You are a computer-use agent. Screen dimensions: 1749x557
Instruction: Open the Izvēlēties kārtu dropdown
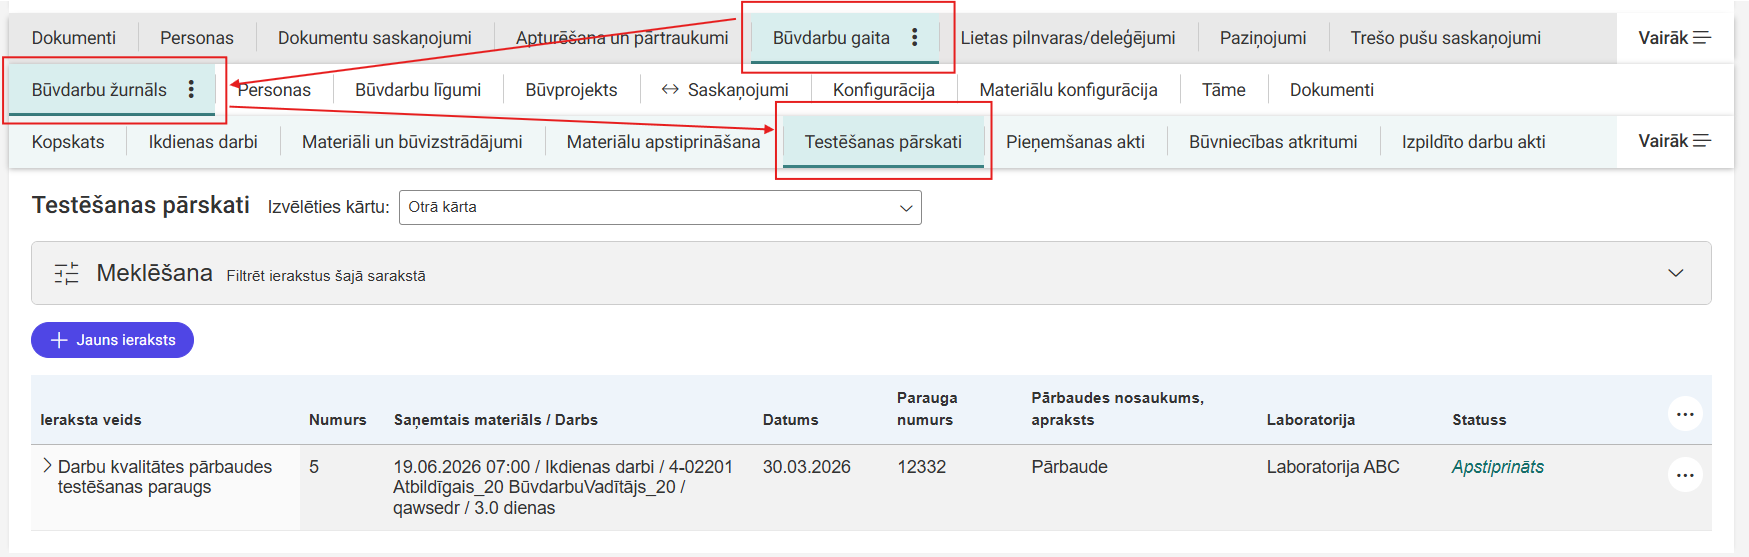(x=660, y=207)
